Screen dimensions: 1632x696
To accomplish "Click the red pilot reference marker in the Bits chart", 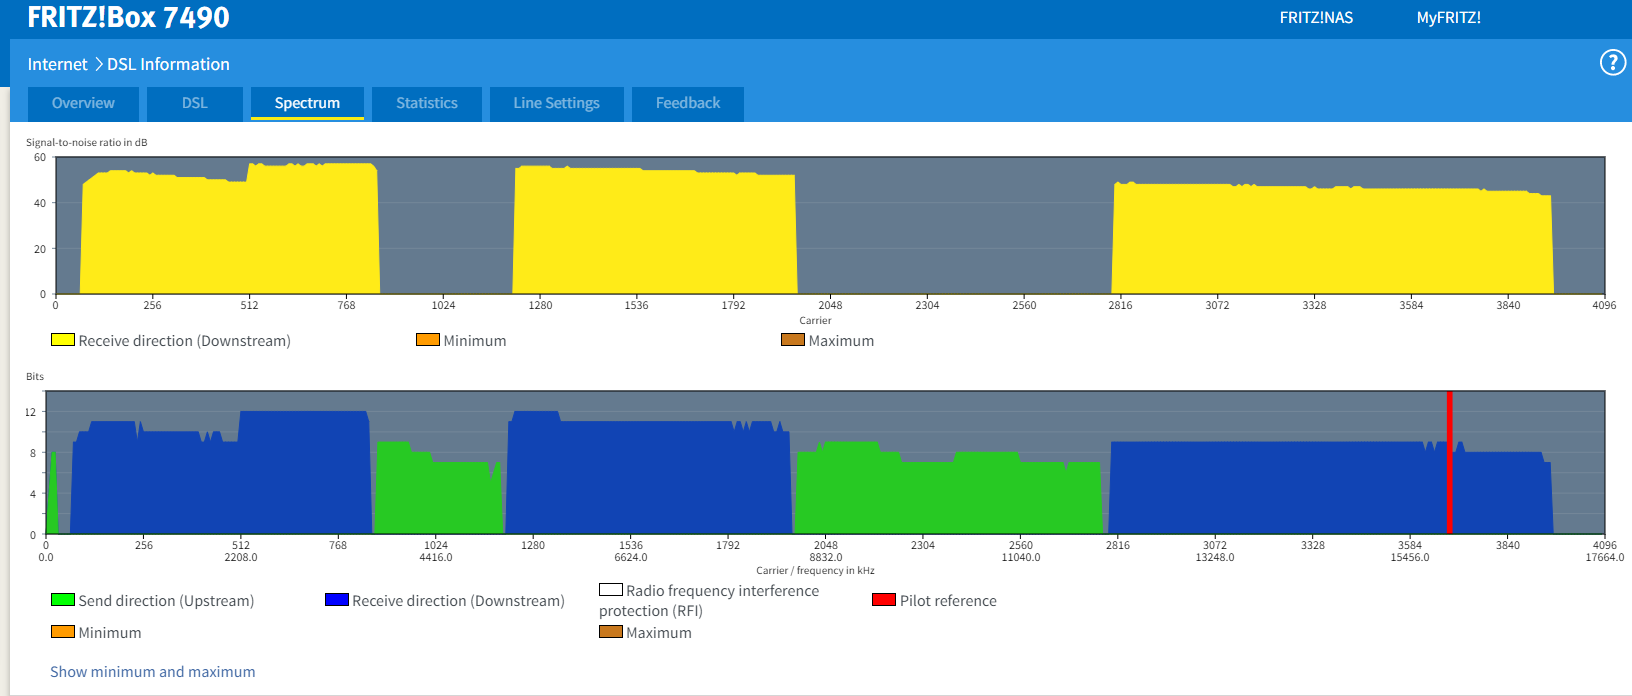I will point(1449,460).
